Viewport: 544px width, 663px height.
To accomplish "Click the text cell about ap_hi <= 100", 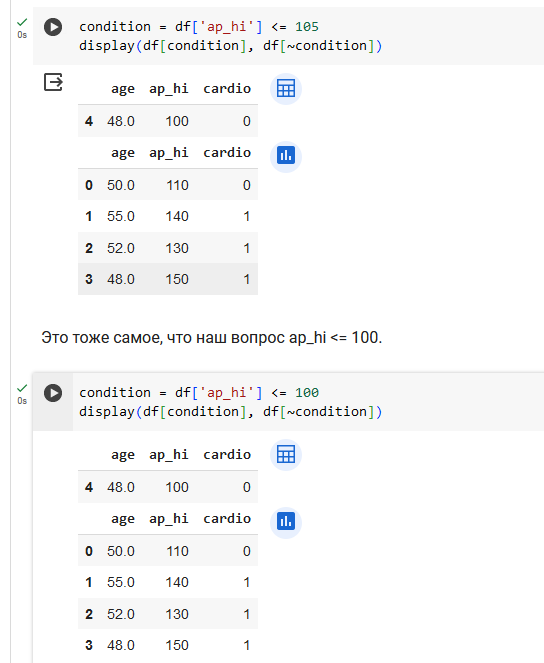I will coord(211,337).
